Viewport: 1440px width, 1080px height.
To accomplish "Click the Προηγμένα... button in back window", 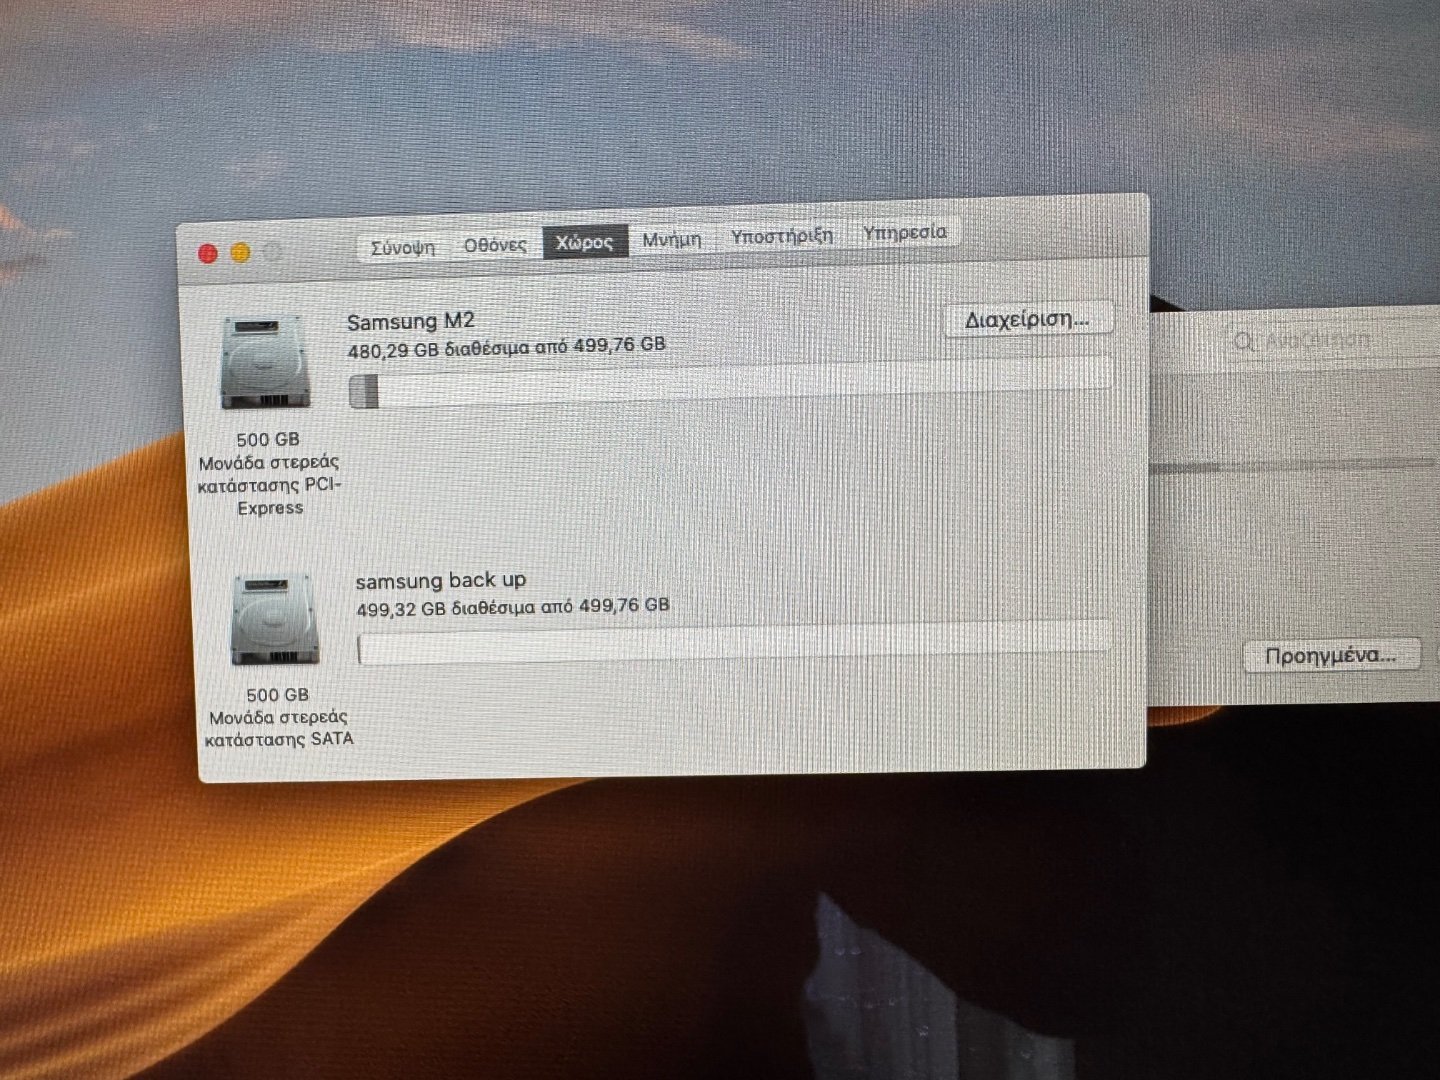I will (x=1330, y=656).
